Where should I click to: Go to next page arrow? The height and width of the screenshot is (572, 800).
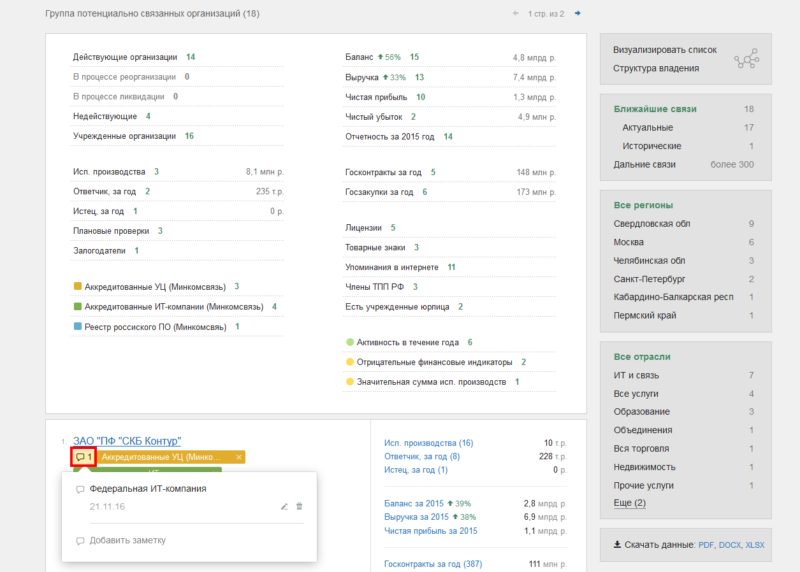click(x=578, y=13)
